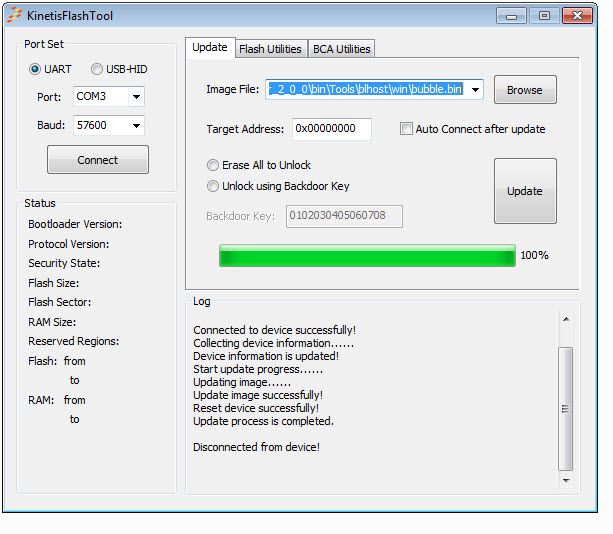
Task: Click the green progress bar
Action: 367,256
